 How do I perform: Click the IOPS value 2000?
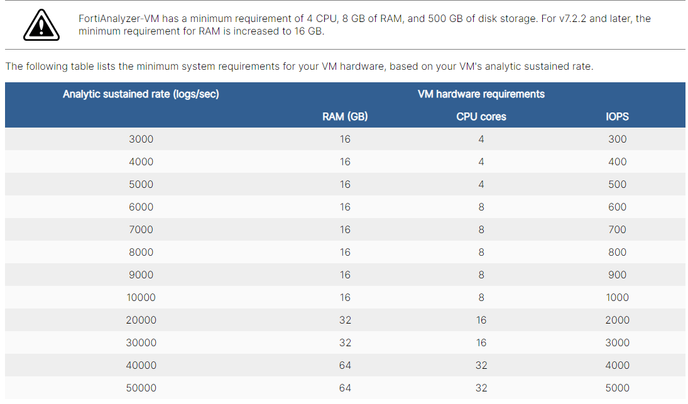coord(616,320)
